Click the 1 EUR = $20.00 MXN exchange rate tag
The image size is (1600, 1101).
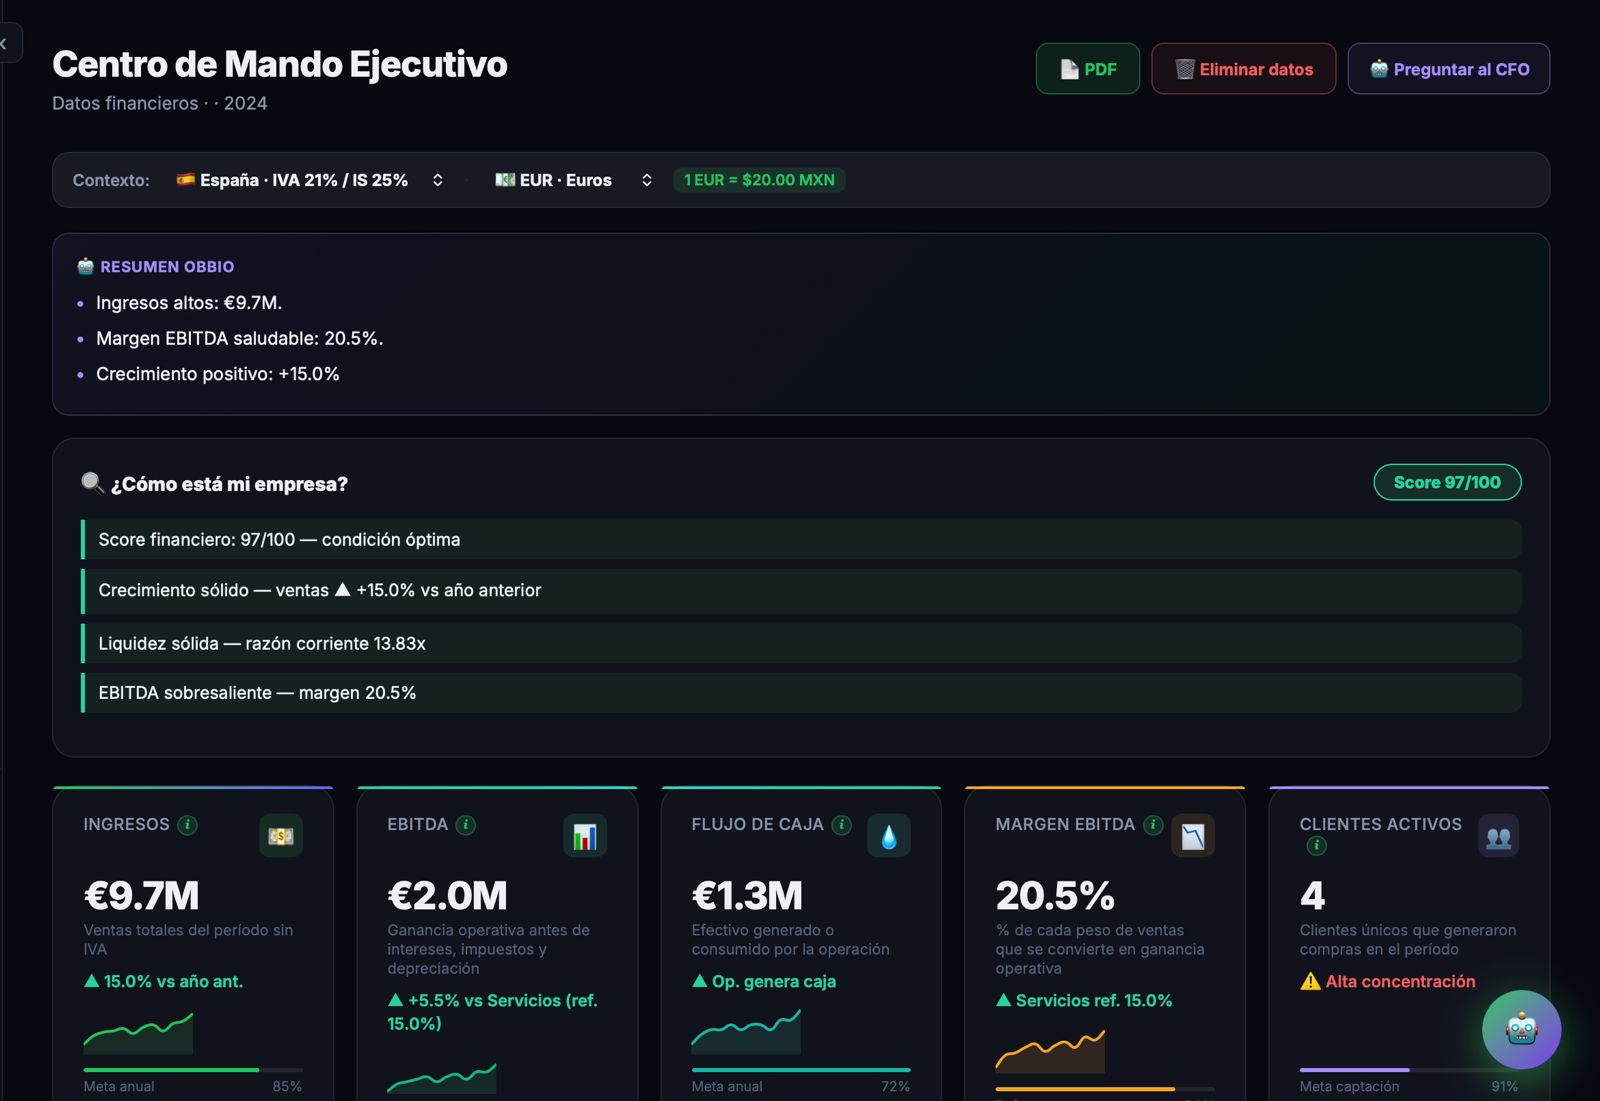coord(759,180)
